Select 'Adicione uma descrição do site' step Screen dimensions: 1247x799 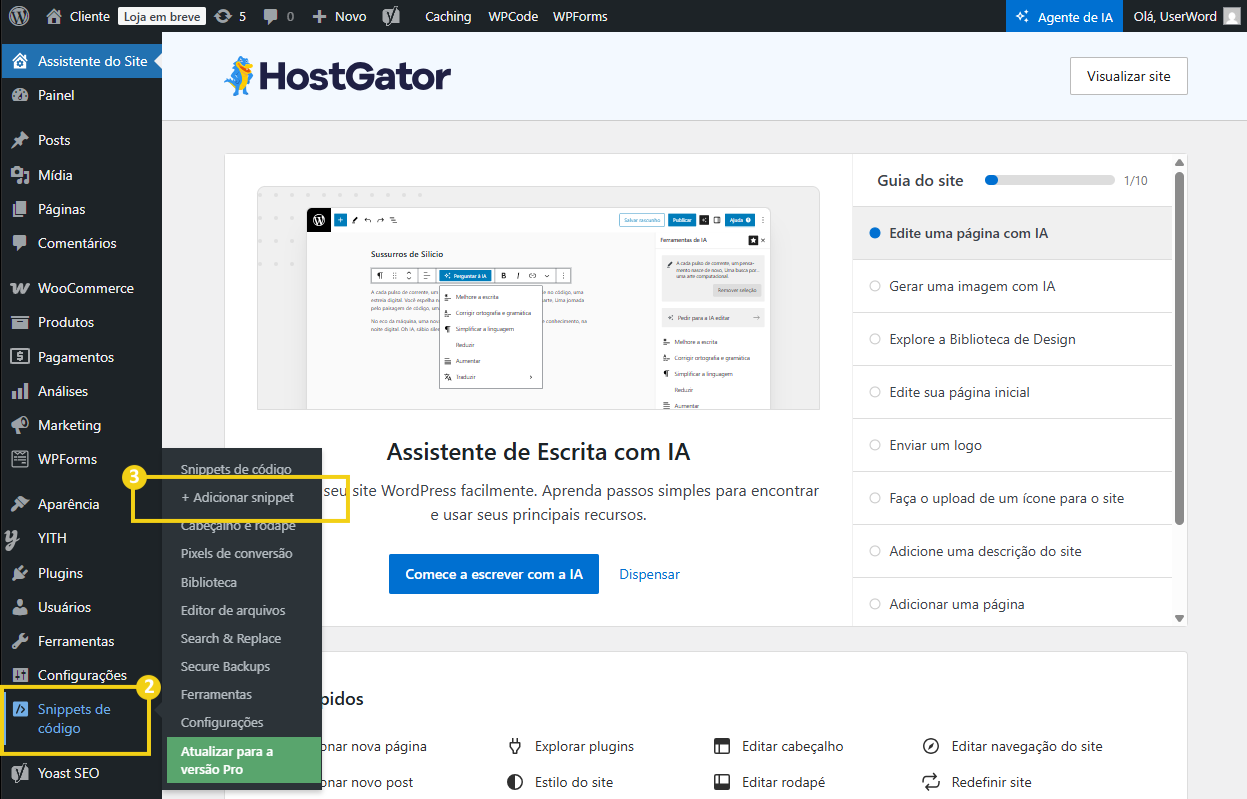[1012, 551]
